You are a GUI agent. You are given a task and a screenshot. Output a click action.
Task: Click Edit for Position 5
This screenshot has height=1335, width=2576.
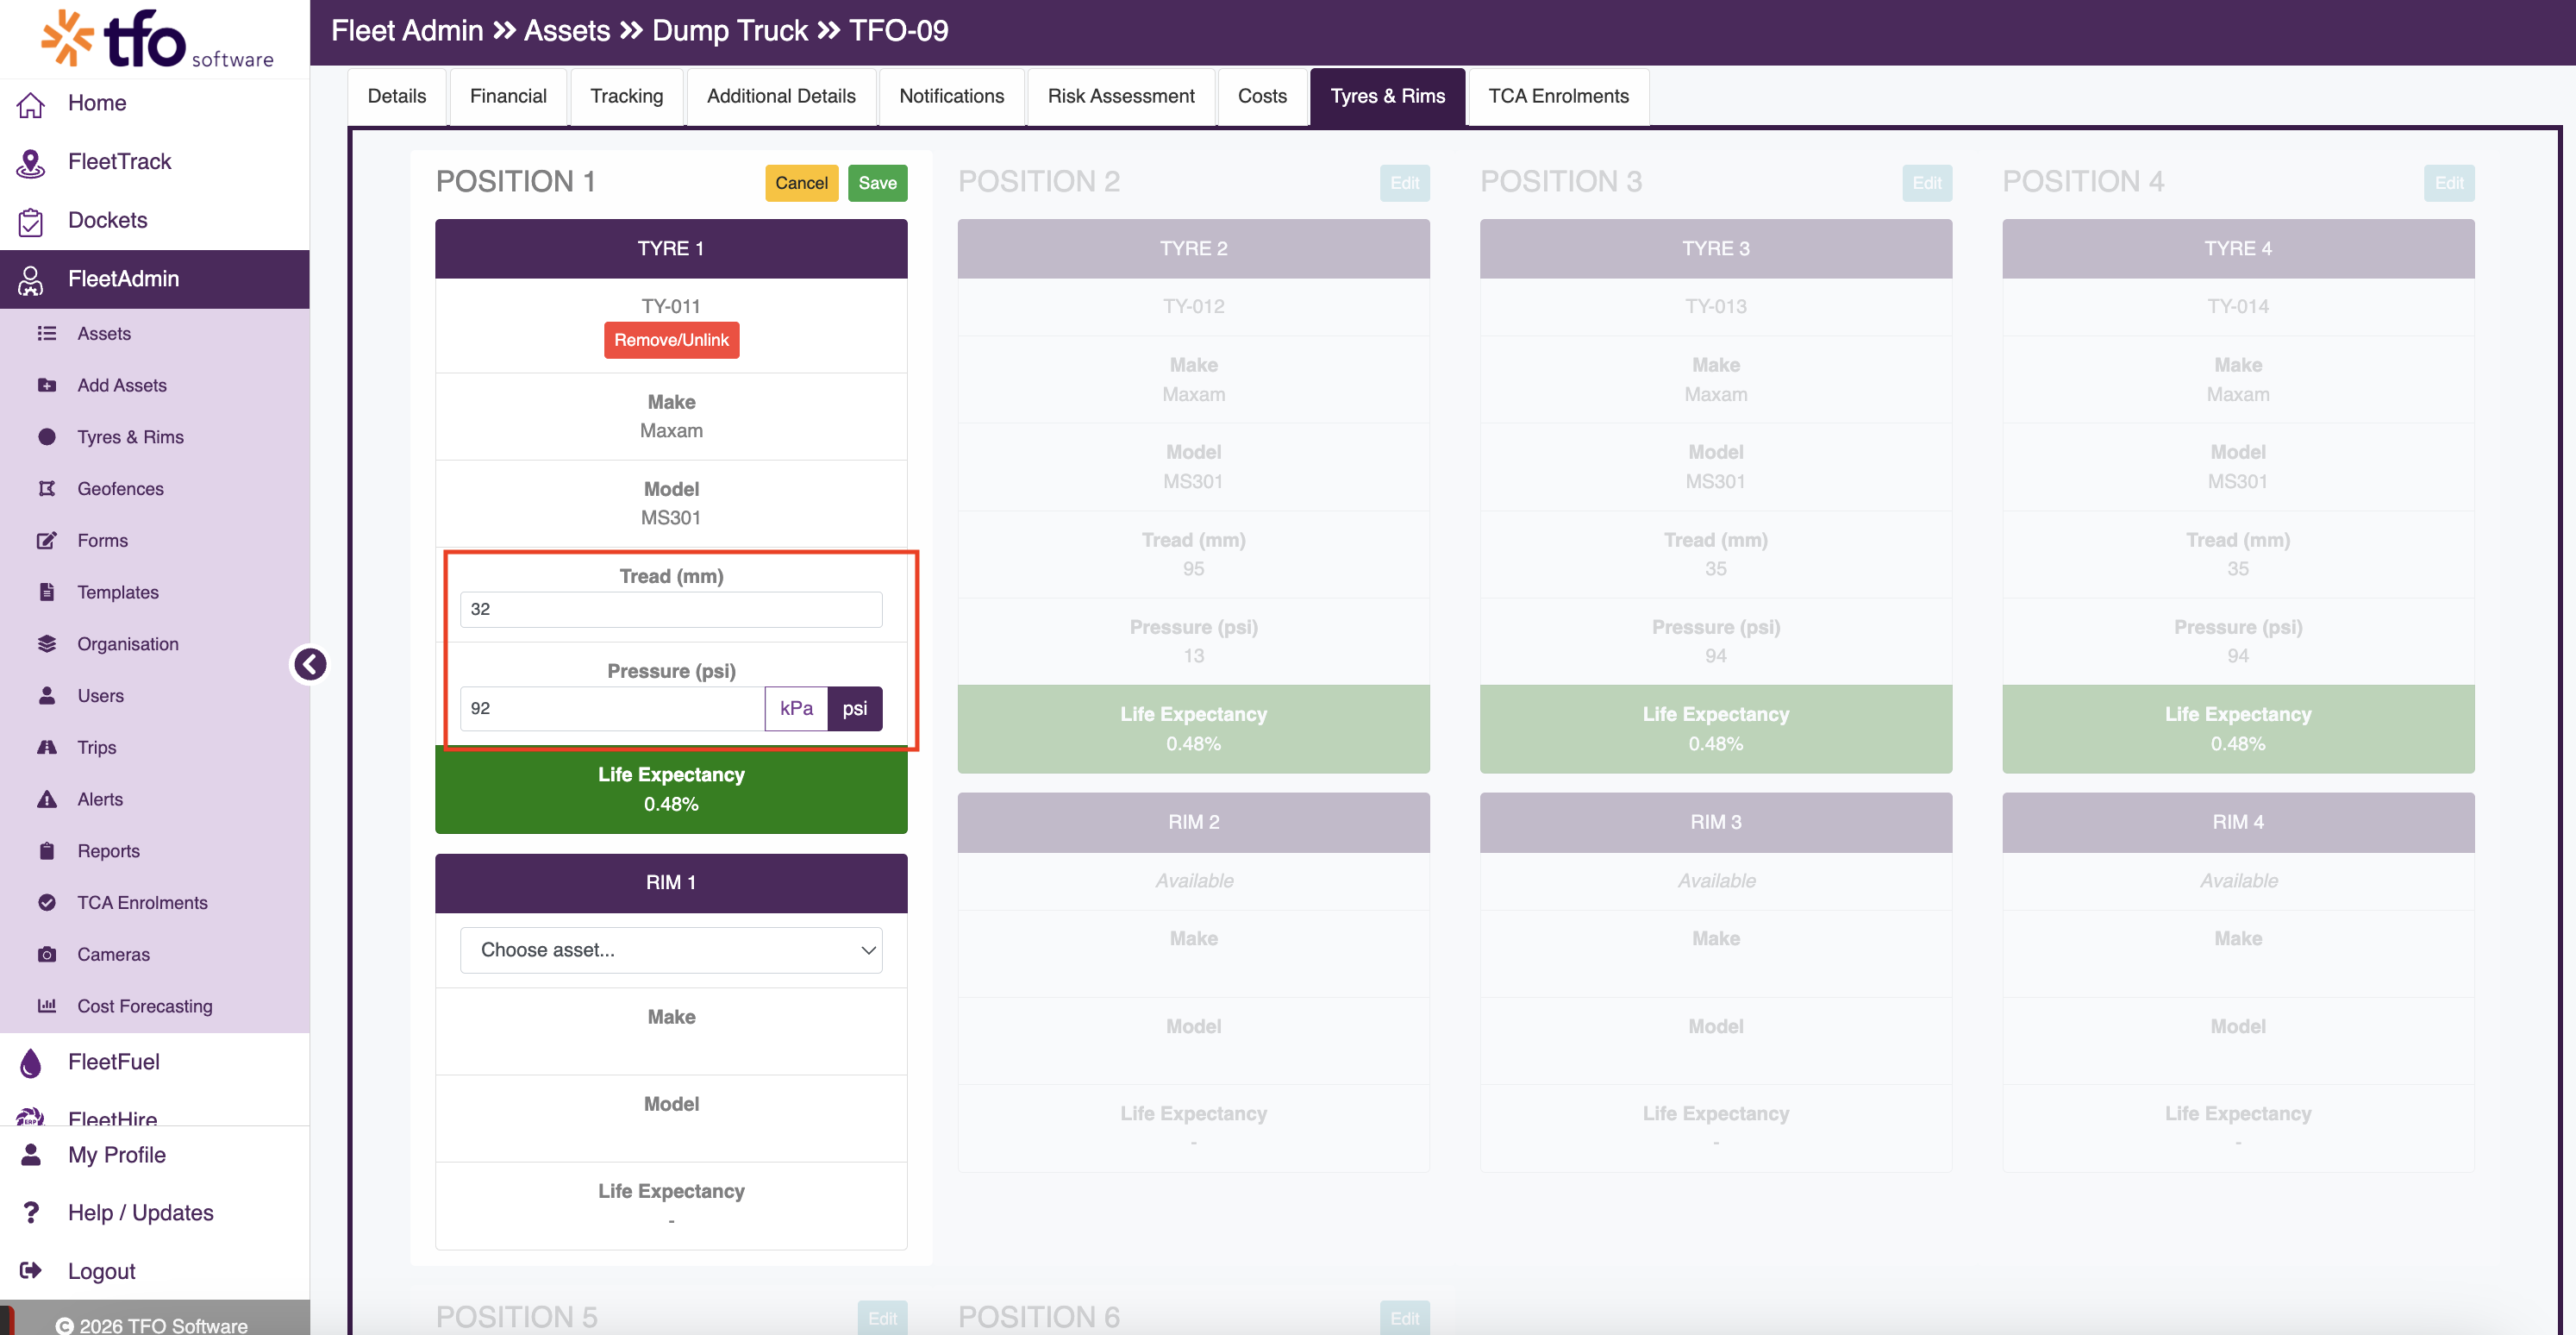882,1319
